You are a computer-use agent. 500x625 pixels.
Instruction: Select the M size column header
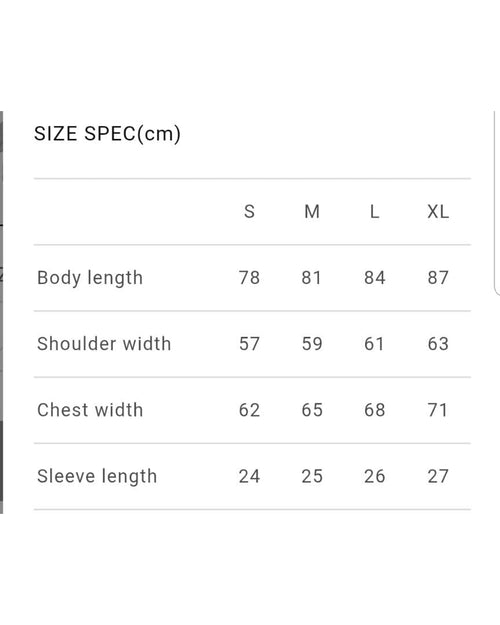pyautogui.click(x=312, y=212)
